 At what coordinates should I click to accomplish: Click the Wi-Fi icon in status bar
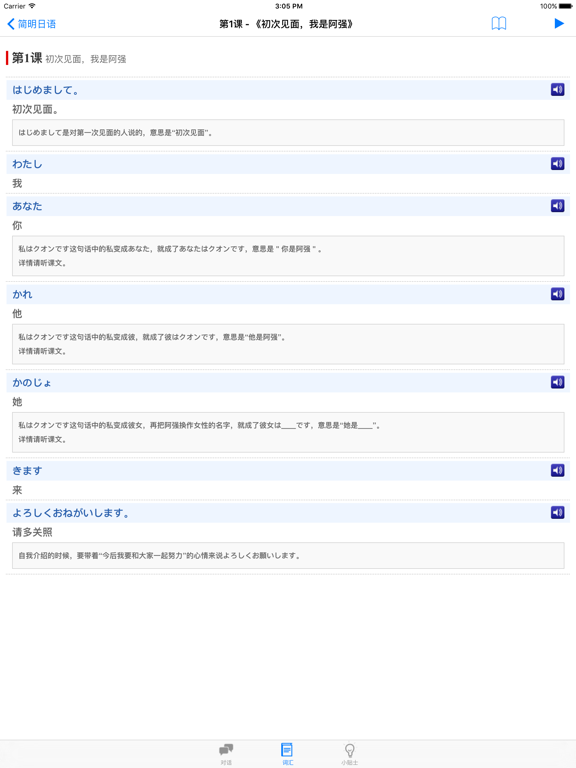[32, 6]
